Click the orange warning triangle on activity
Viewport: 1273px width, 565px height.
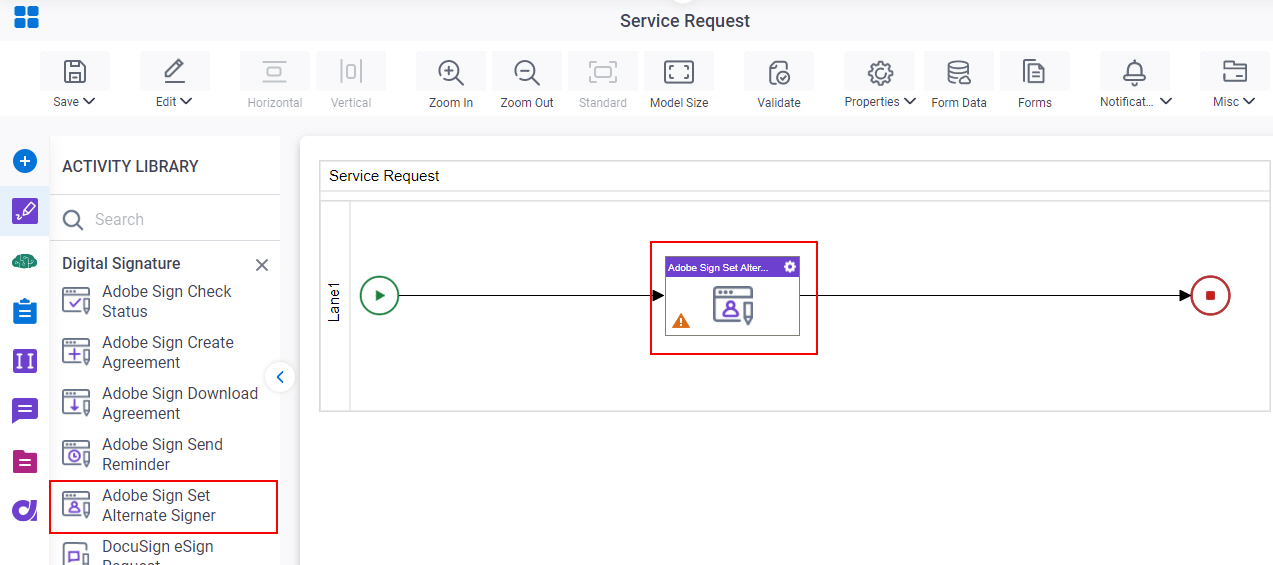[681, 321]
